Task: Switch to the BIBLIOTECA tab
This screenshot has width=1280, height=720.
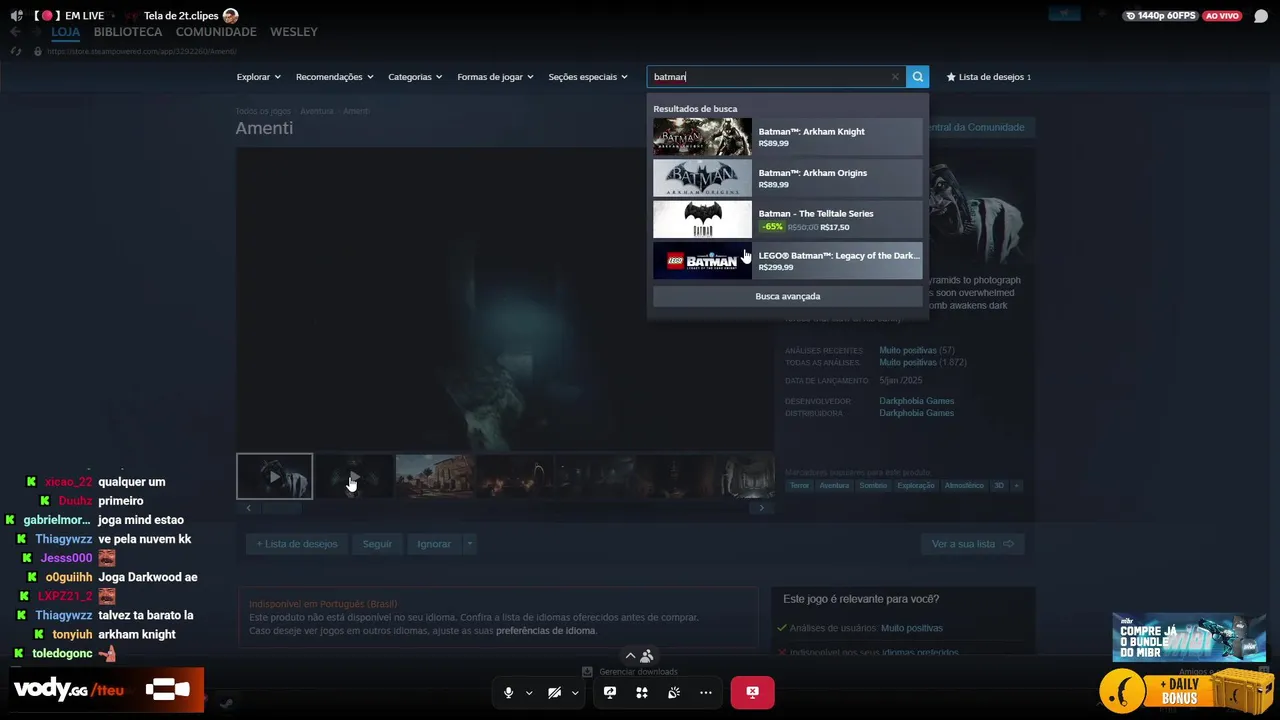Action: pos(128,32)
